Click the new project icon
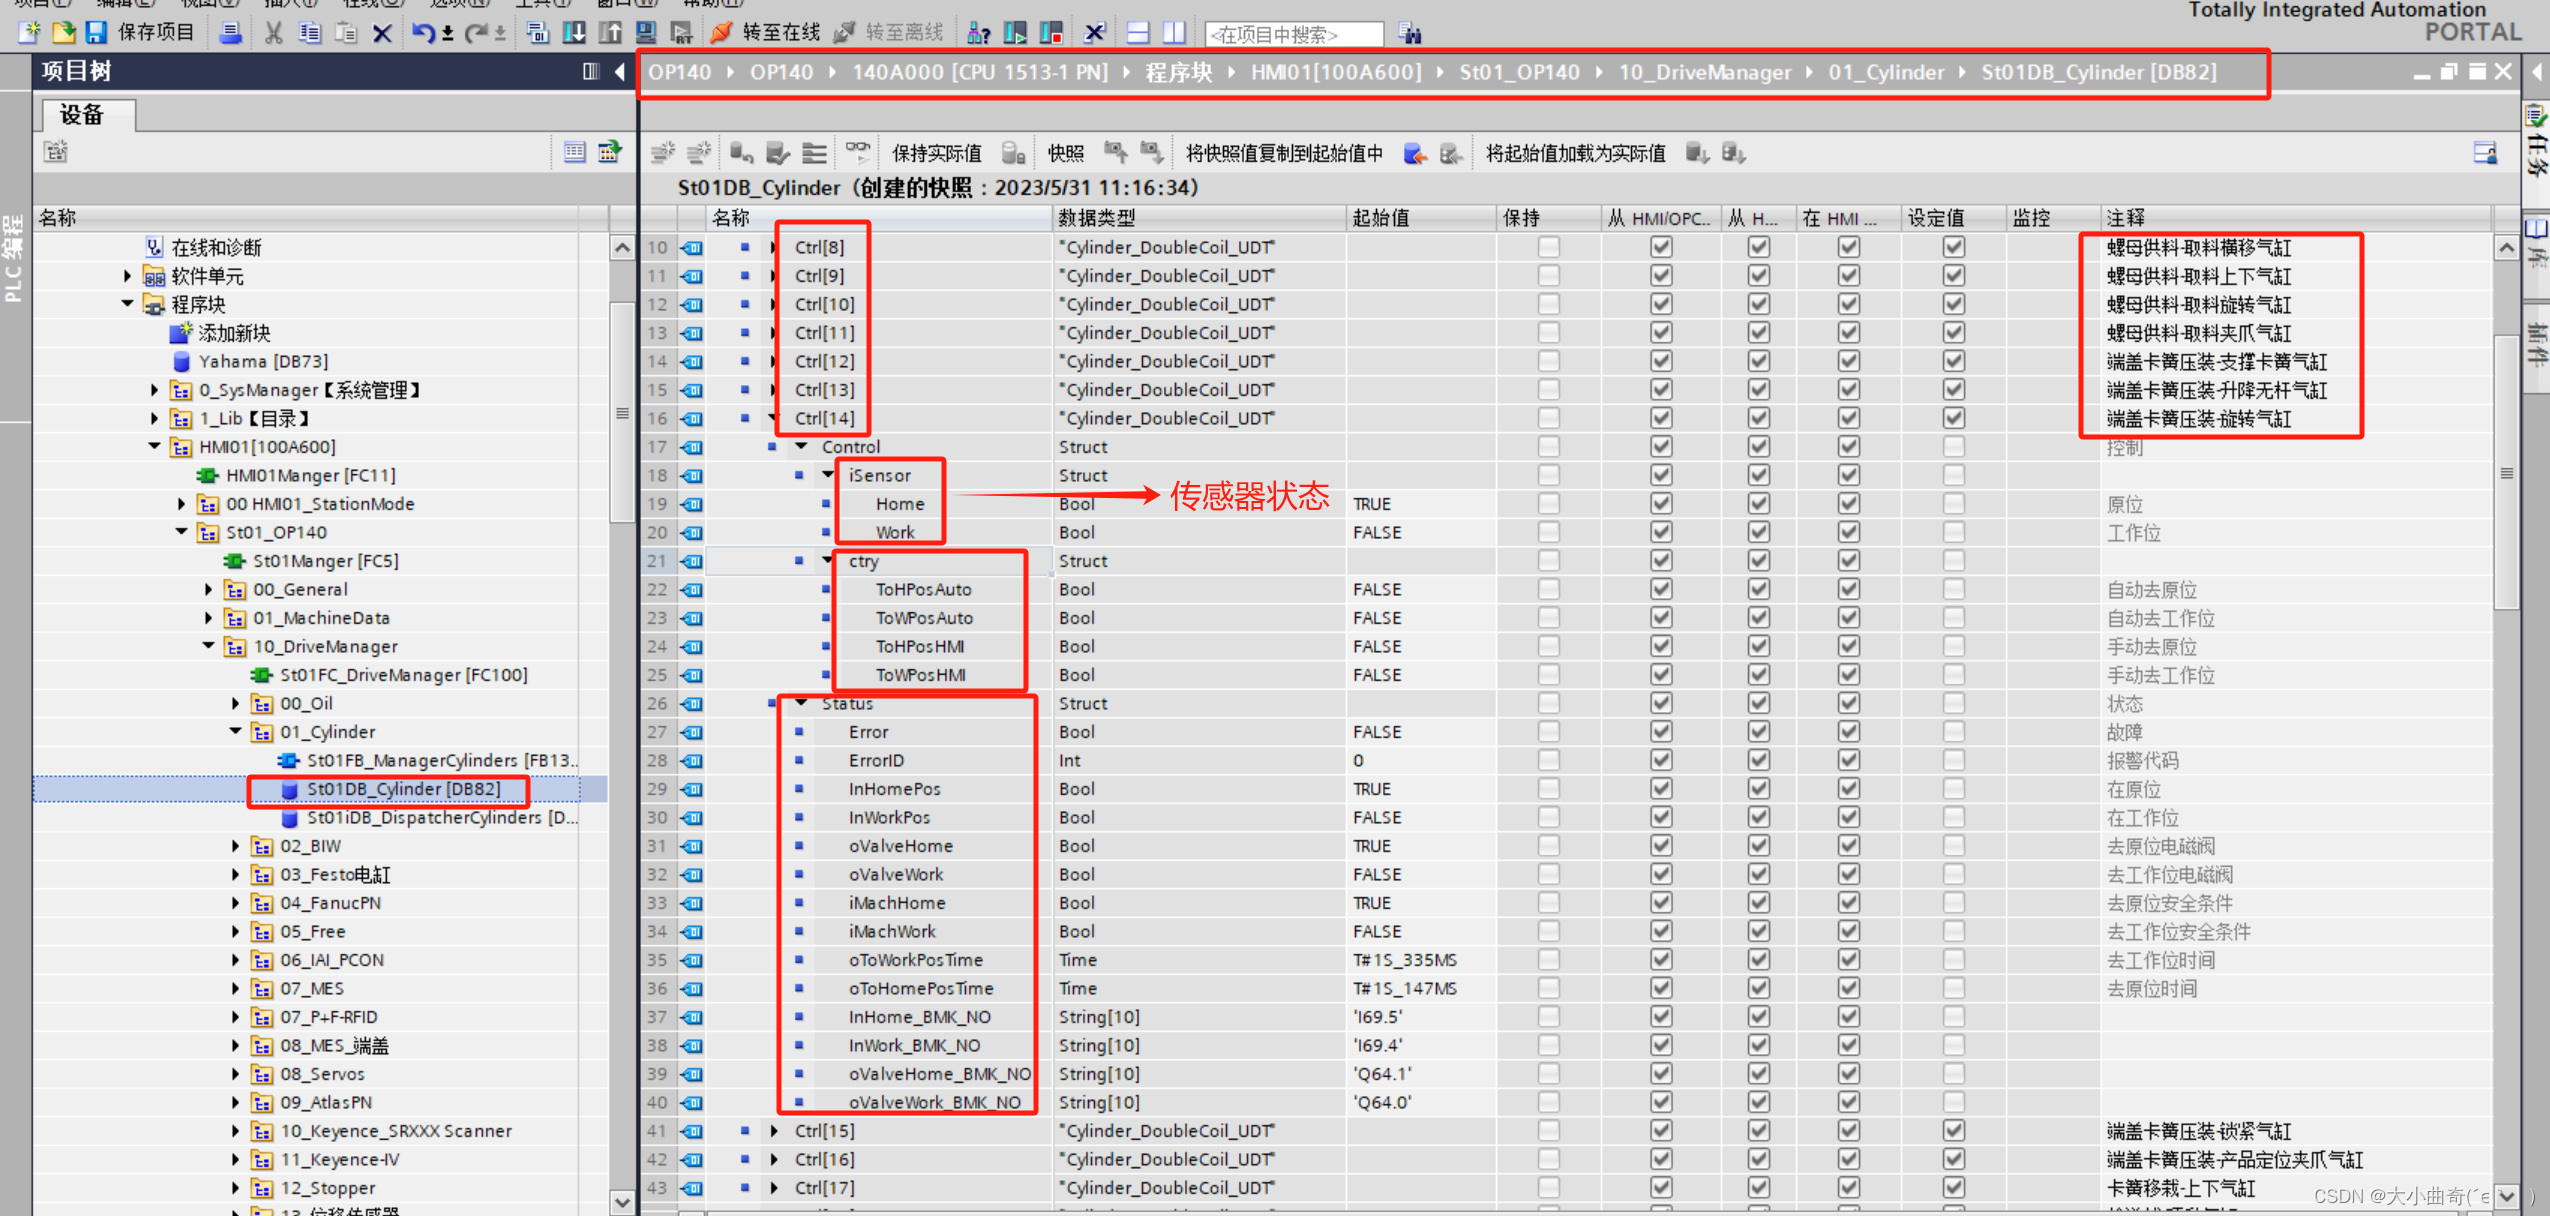2550x1216 pixels. (29, 33)
